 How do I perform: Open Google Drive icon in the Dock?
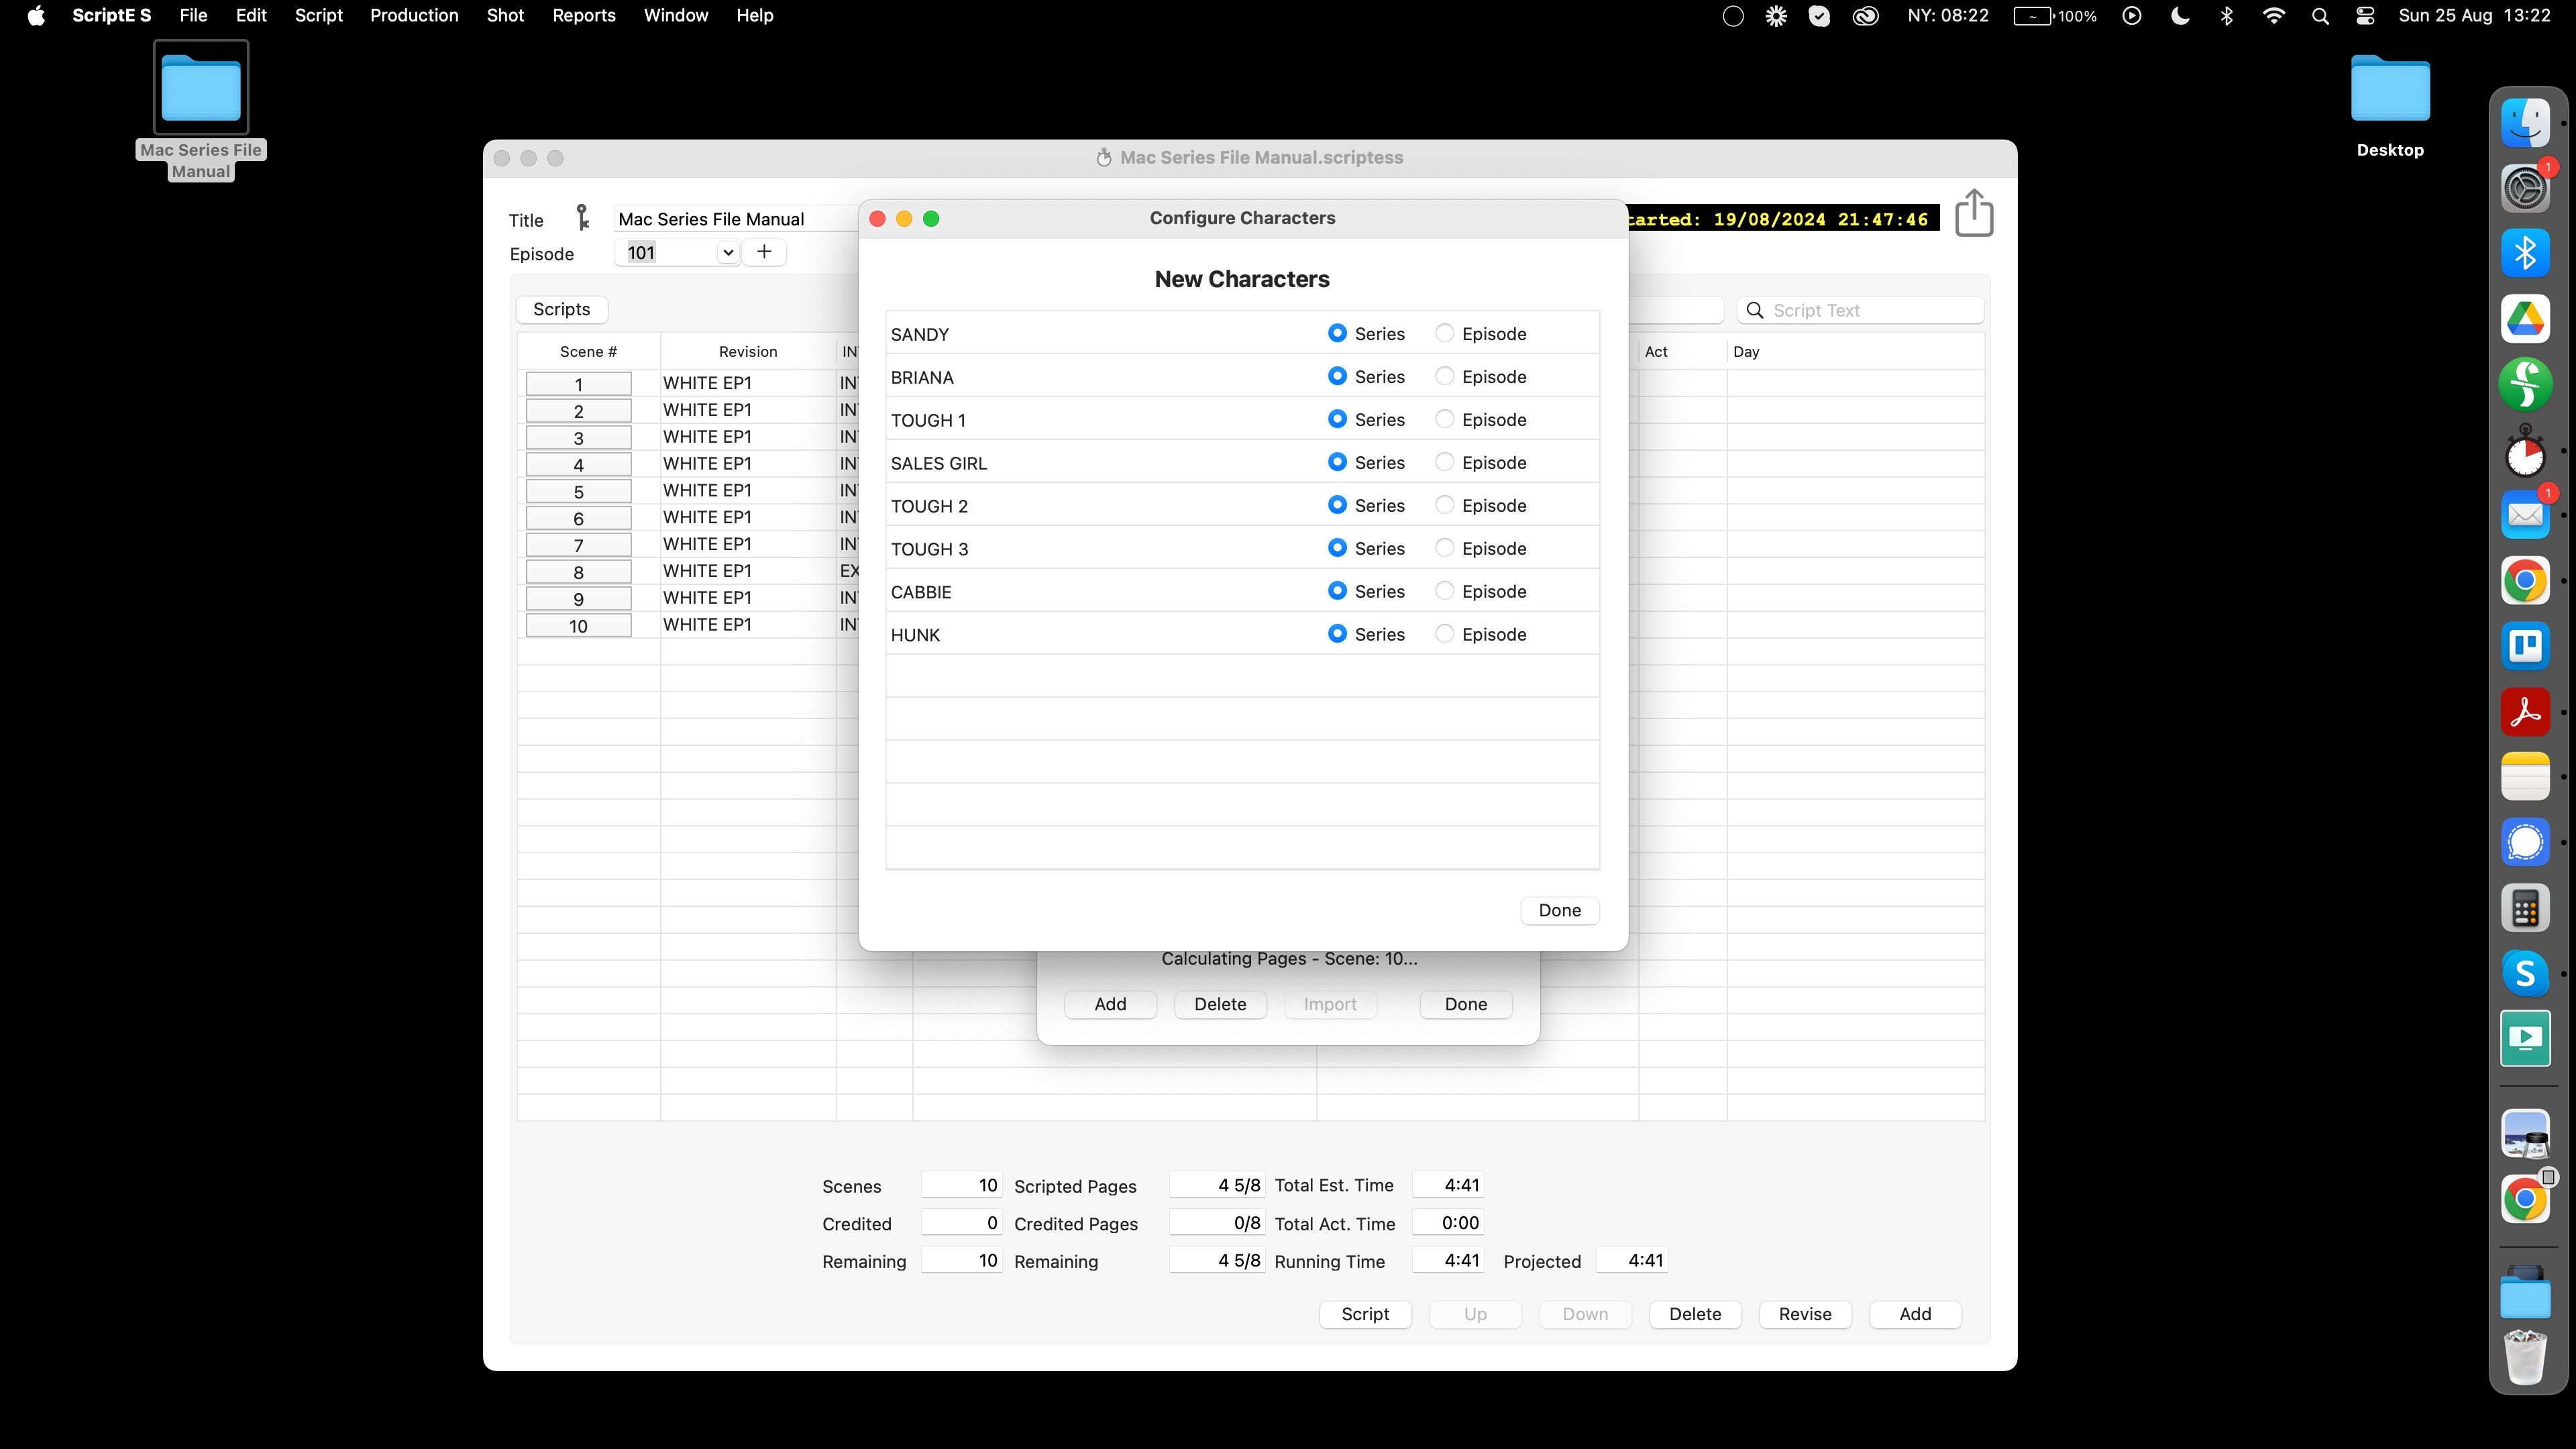tap(2525, 319)
